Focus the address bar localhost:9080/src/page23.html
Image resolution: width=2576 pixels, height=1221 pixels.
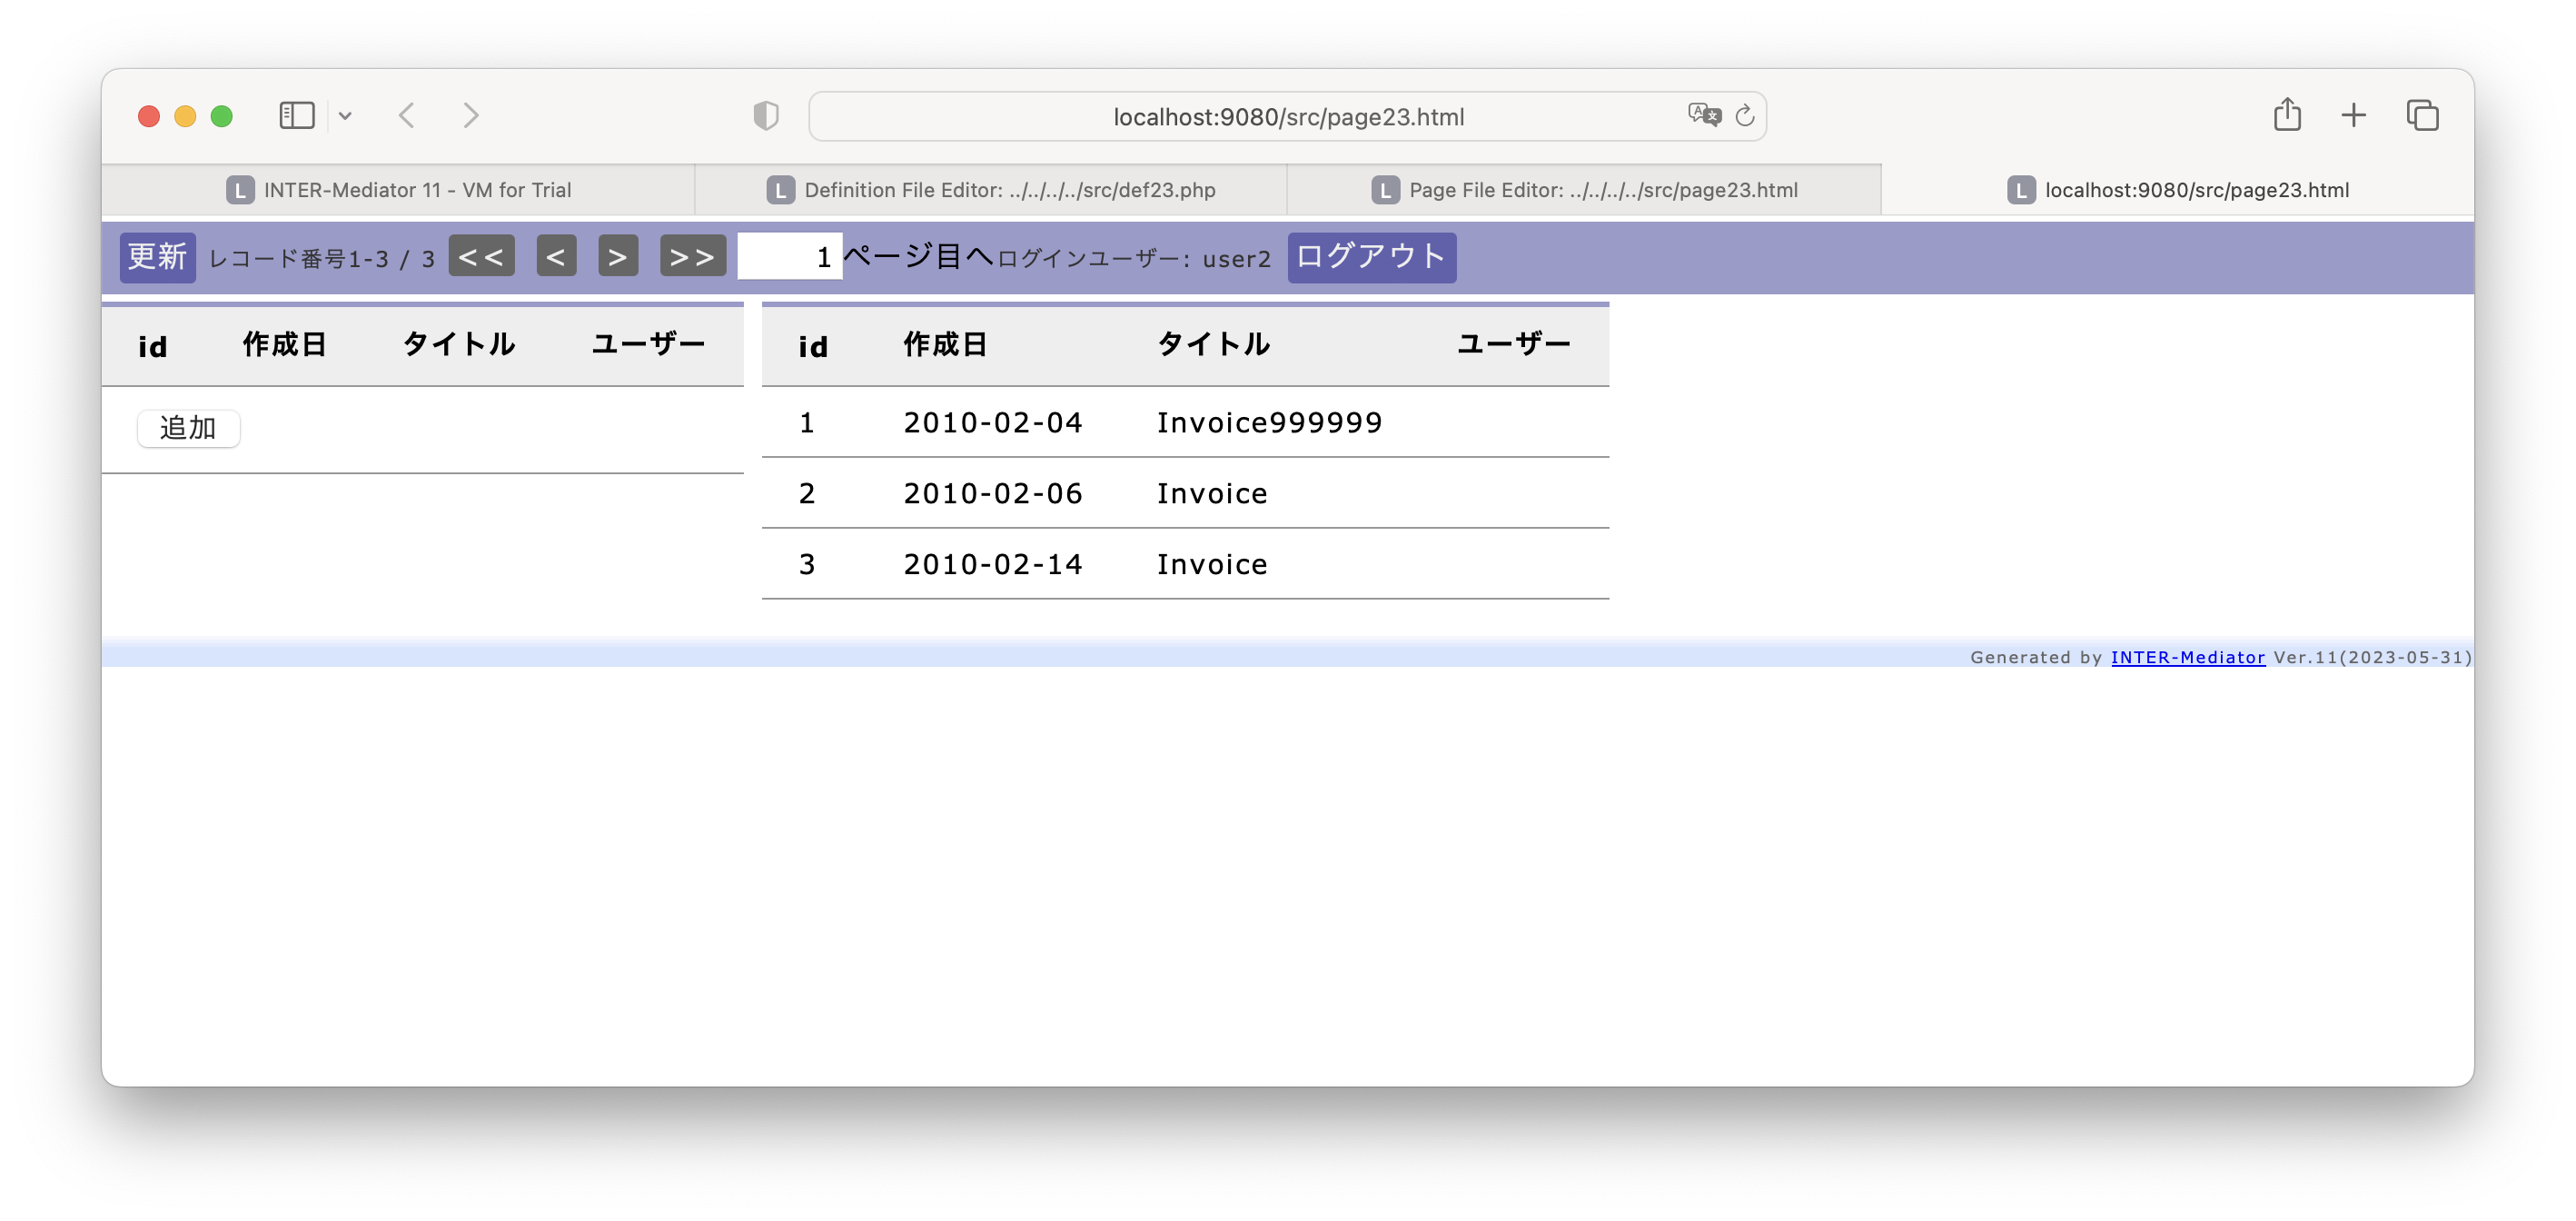coord(1287,116)
